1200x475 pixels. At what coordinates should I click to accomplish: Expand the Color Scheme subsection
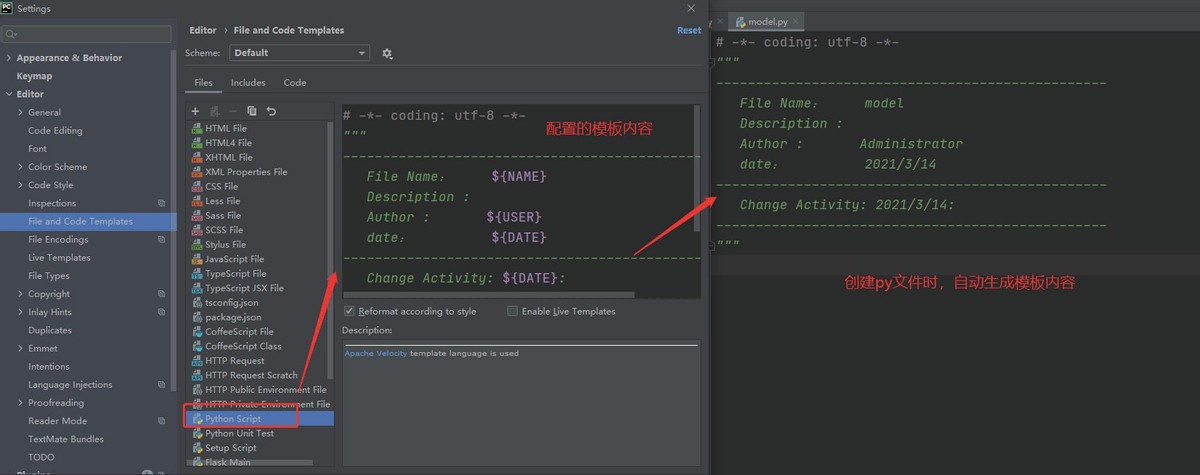[x=20, y=167]
